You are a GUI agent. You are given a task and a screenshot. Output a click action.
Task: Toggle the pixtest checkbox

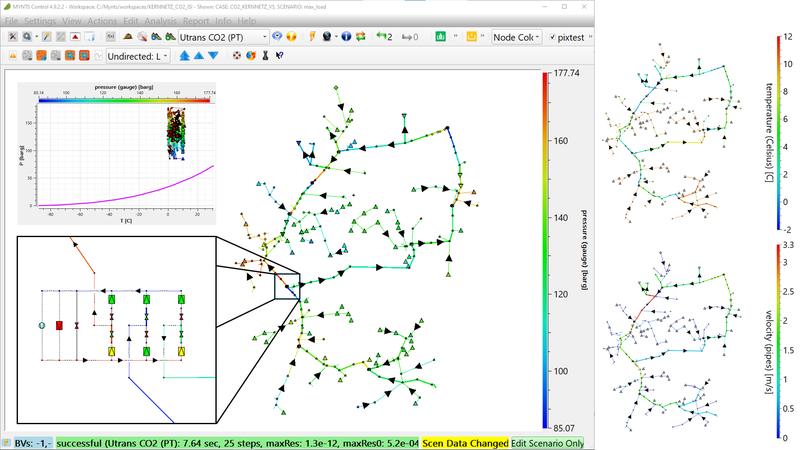pos(553,37)
